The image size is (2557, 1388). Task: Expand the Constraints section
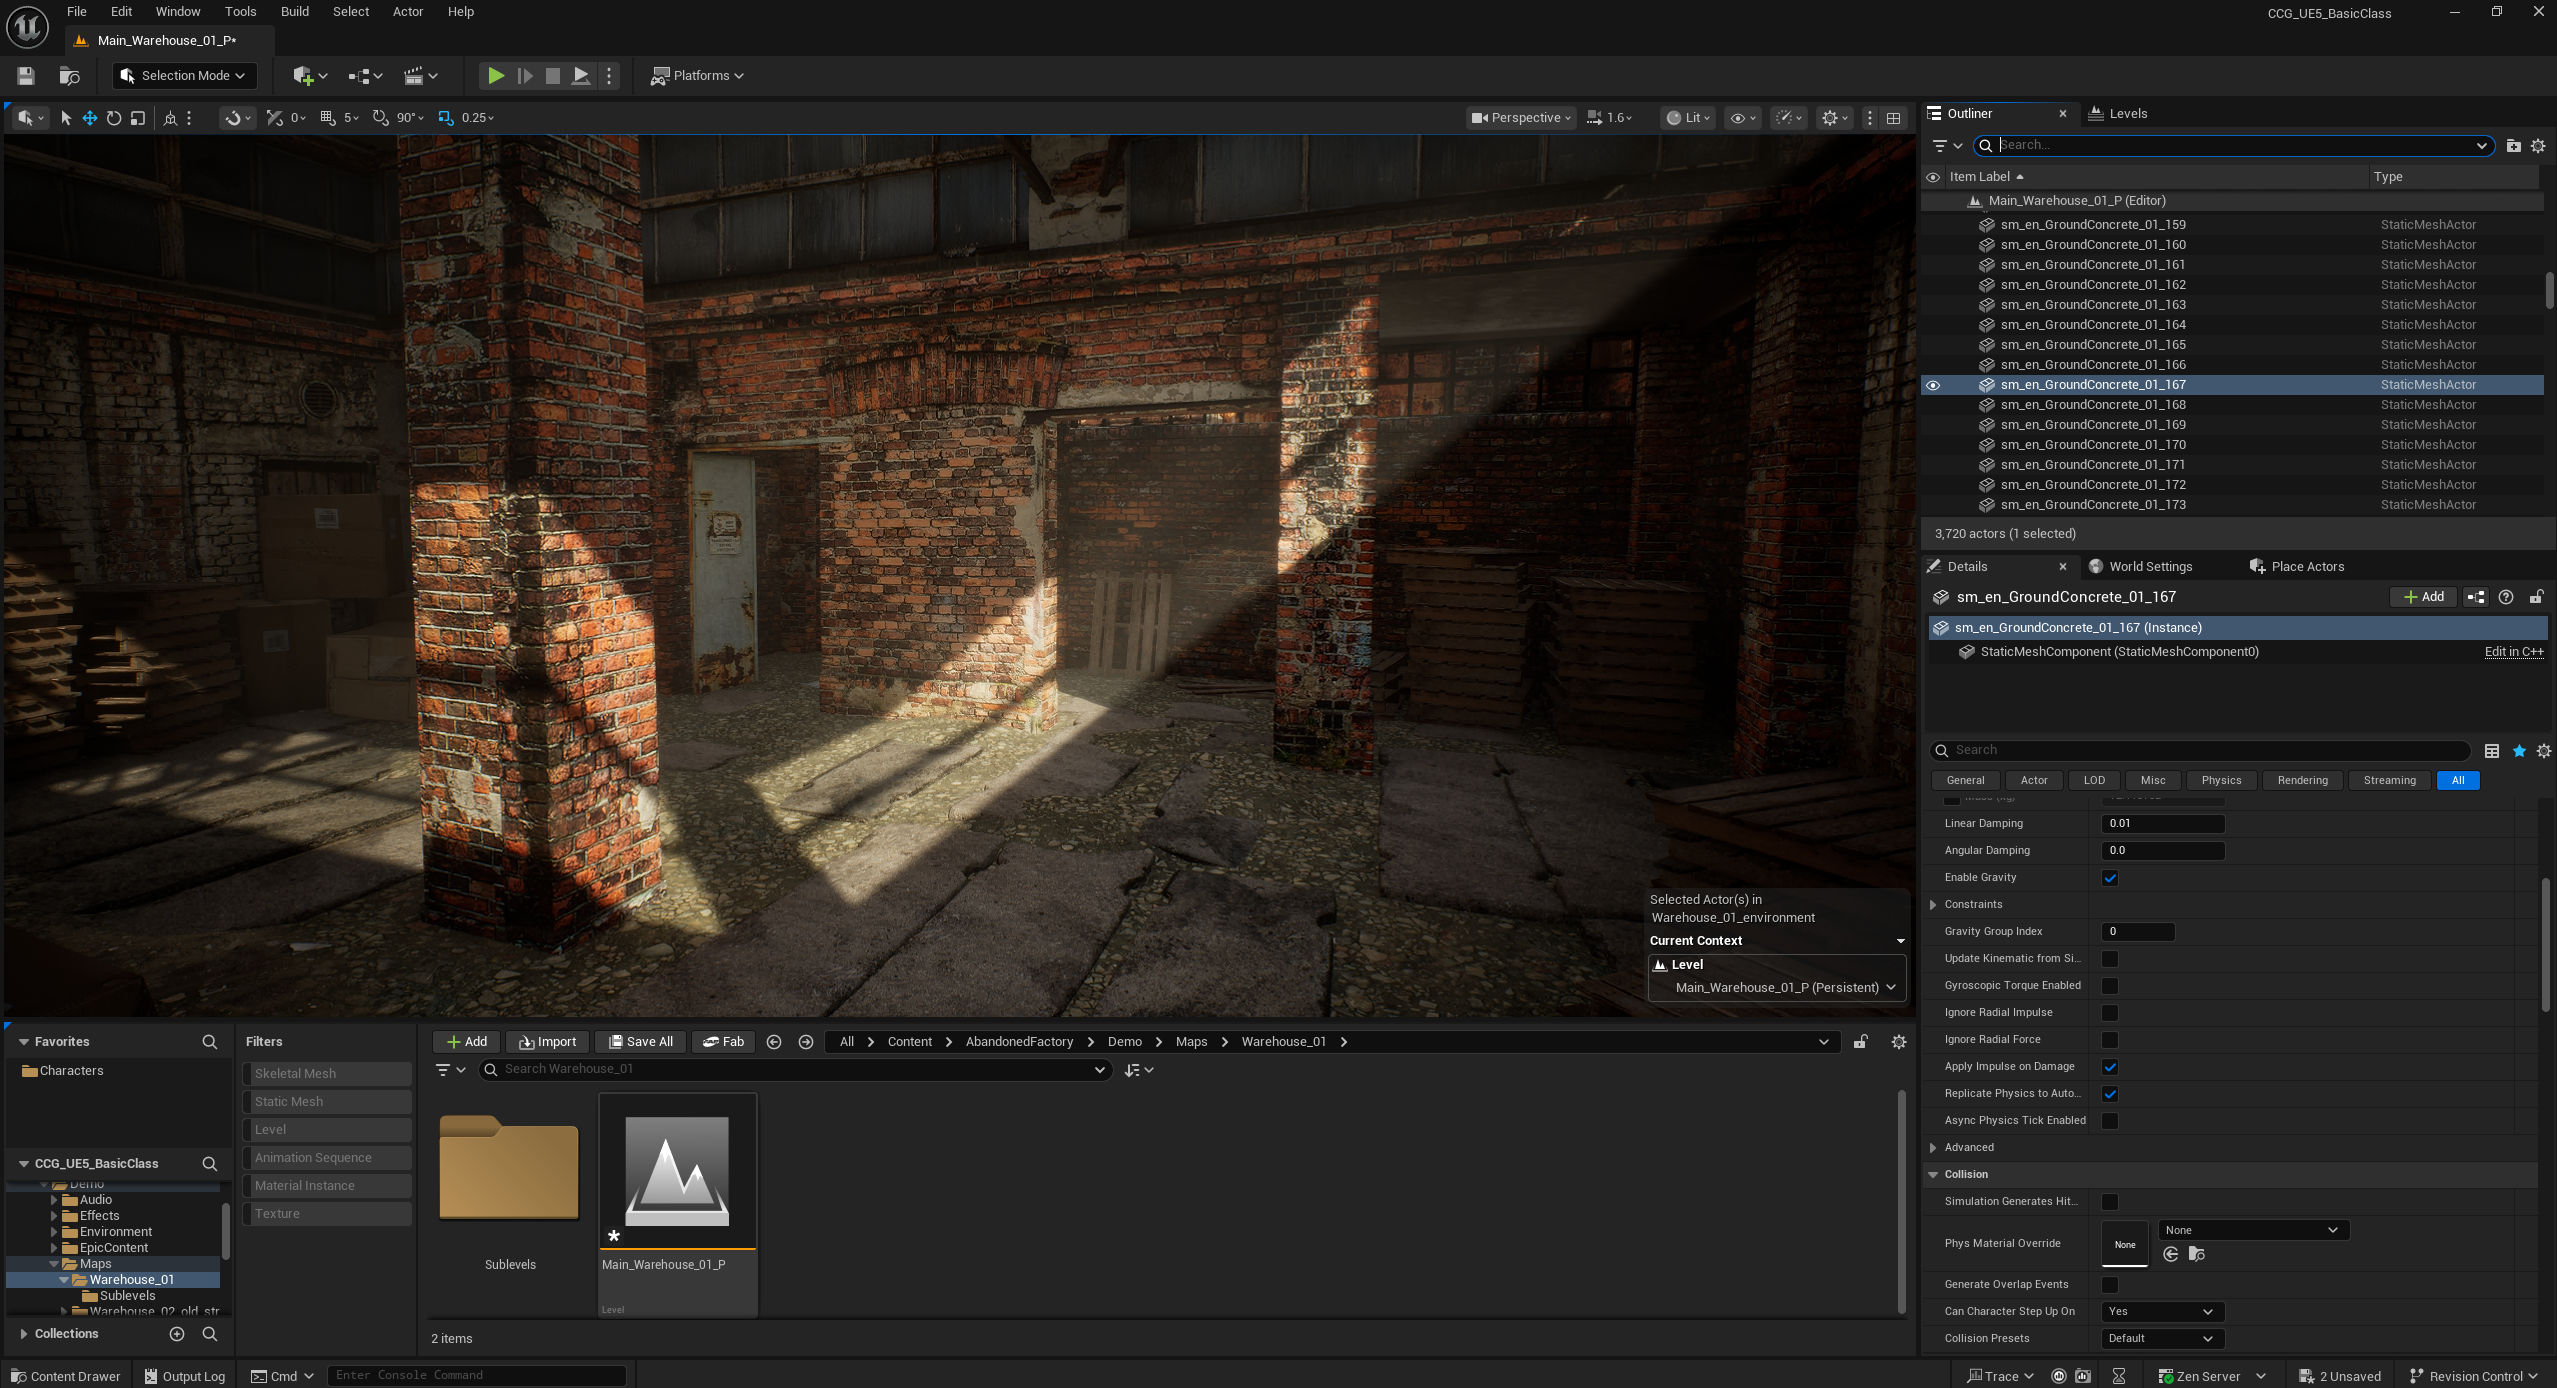coord(1934,905)
